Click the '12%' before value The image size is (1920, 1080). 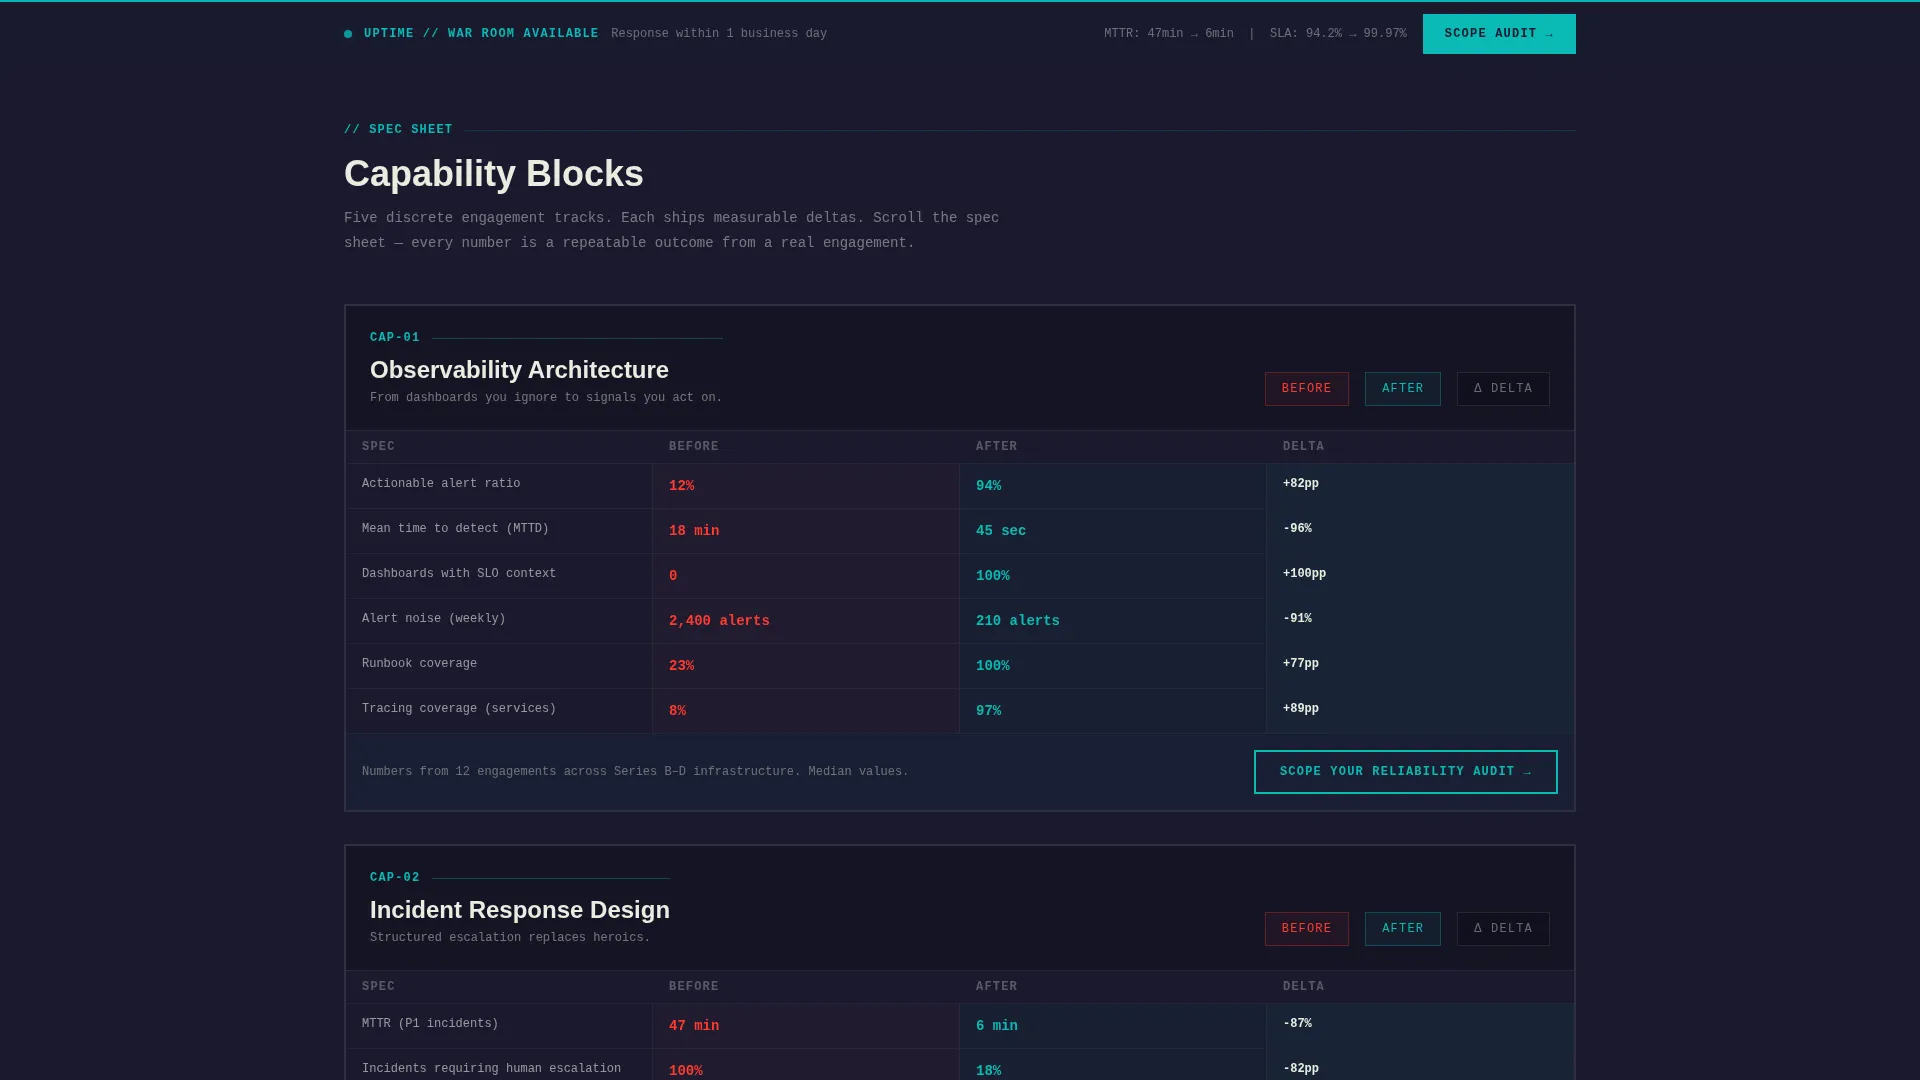681,486
